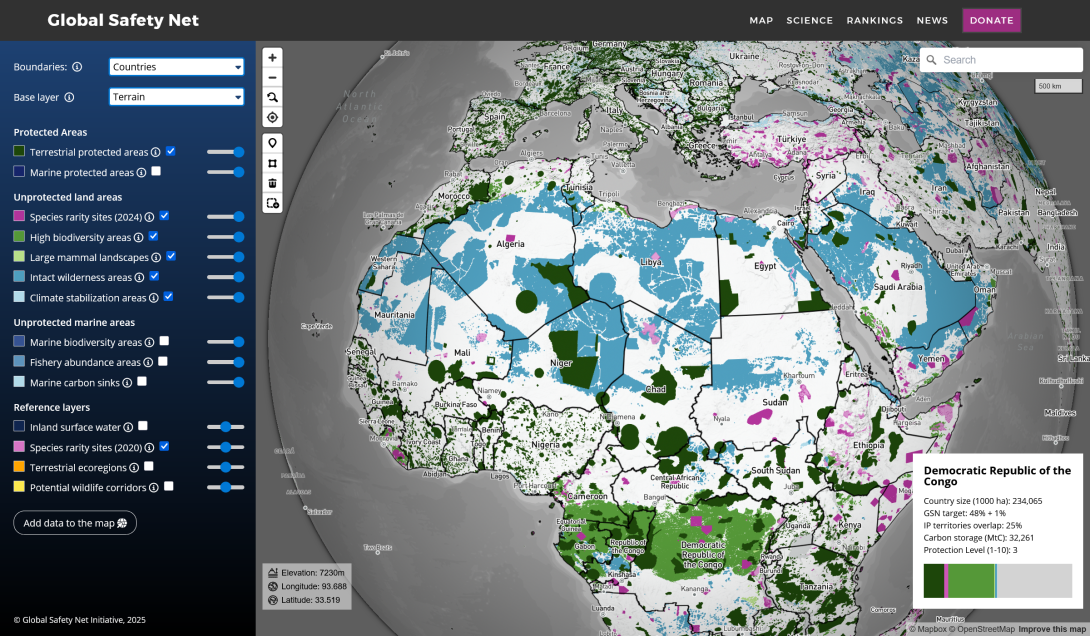Screen dimensions: 1090x636
Task: Show info for Potential wildlife corridors
Action: click(154, 487)
